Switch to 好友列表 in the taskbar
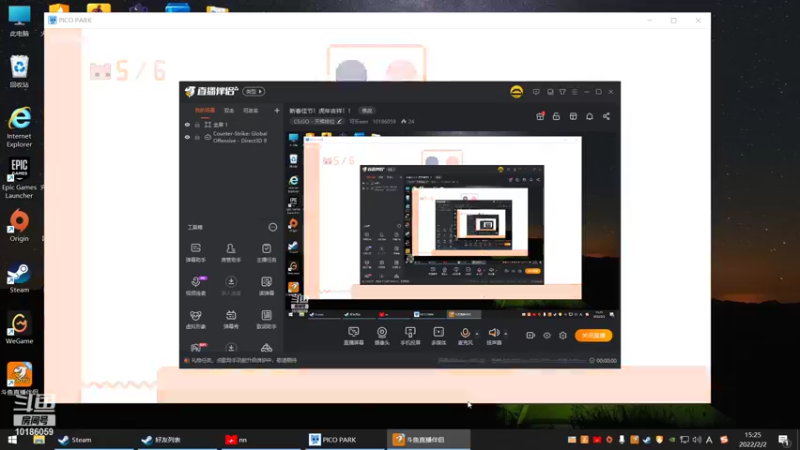Image resolution: width=800 pixels, height=450 pixels. click(178, 439)
